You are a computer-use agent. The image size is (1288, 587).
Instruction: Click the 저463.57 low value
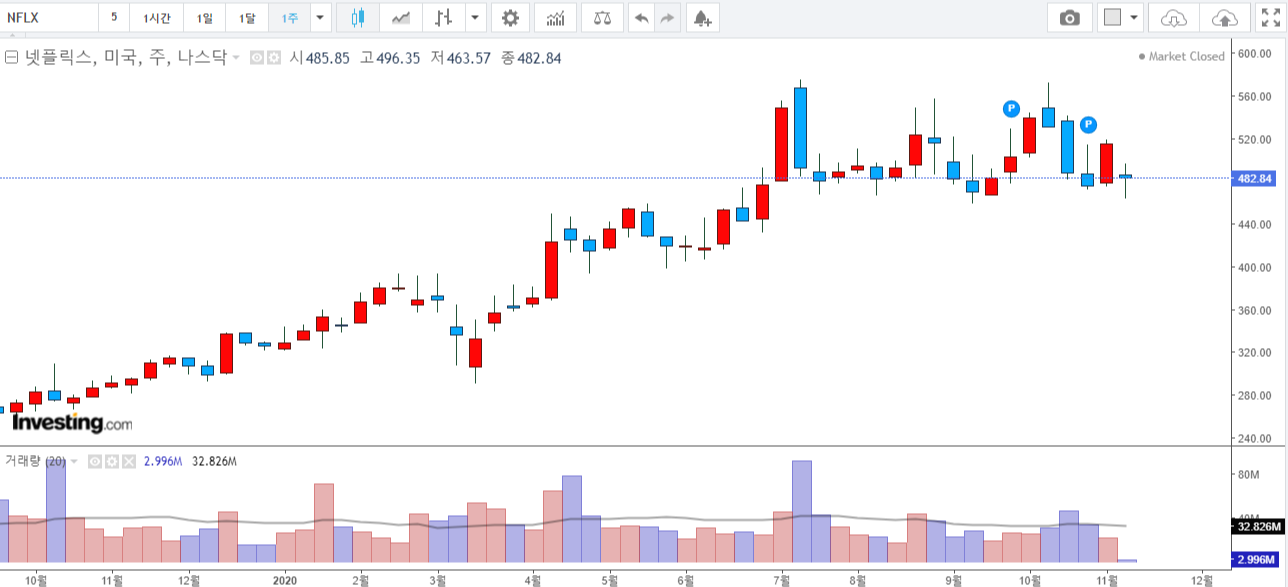(x=460, y=58)
